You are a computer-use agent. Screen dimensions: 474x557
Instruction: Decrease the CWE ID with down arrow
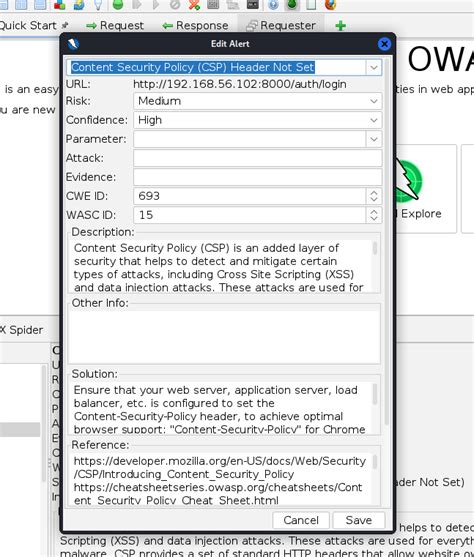374,200
